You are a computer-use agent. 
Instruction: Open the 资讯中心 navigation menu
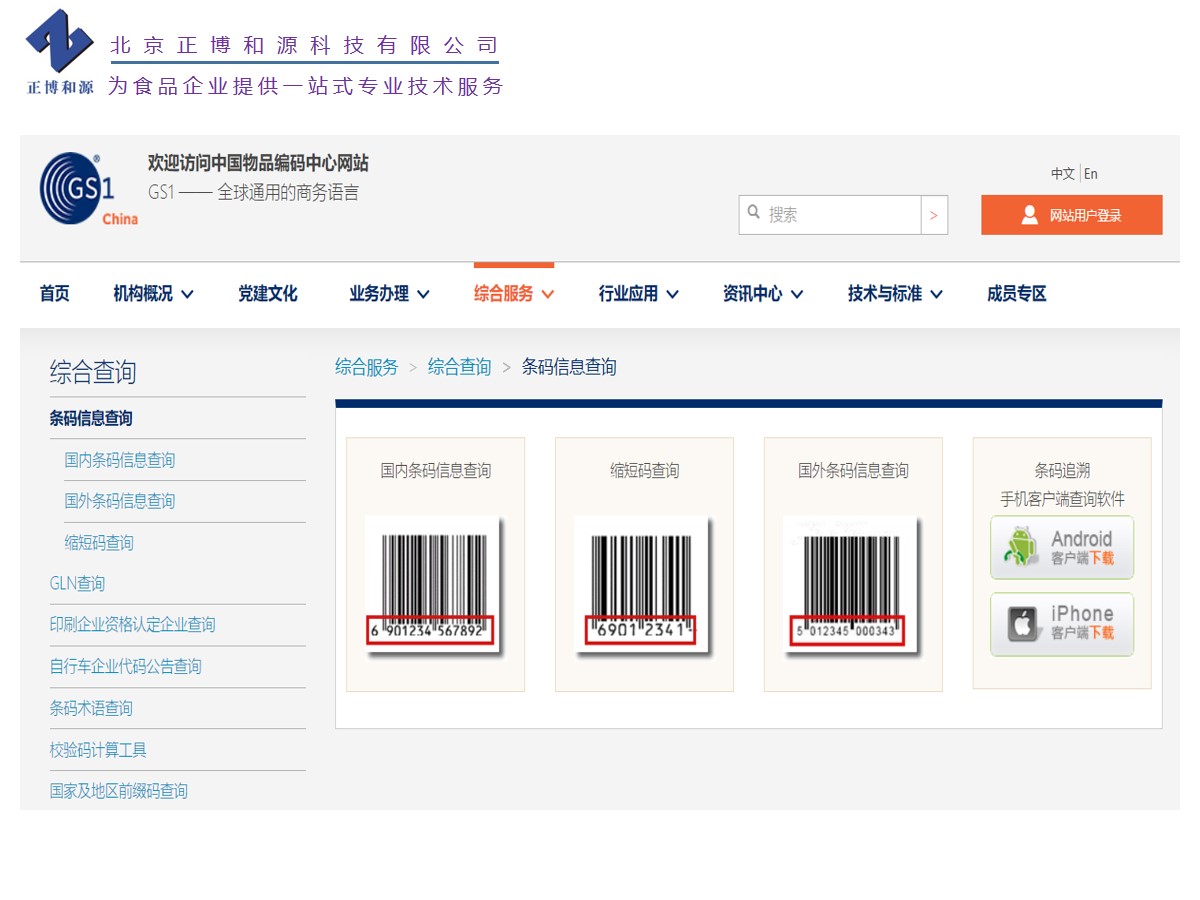(x=763, y=294)
